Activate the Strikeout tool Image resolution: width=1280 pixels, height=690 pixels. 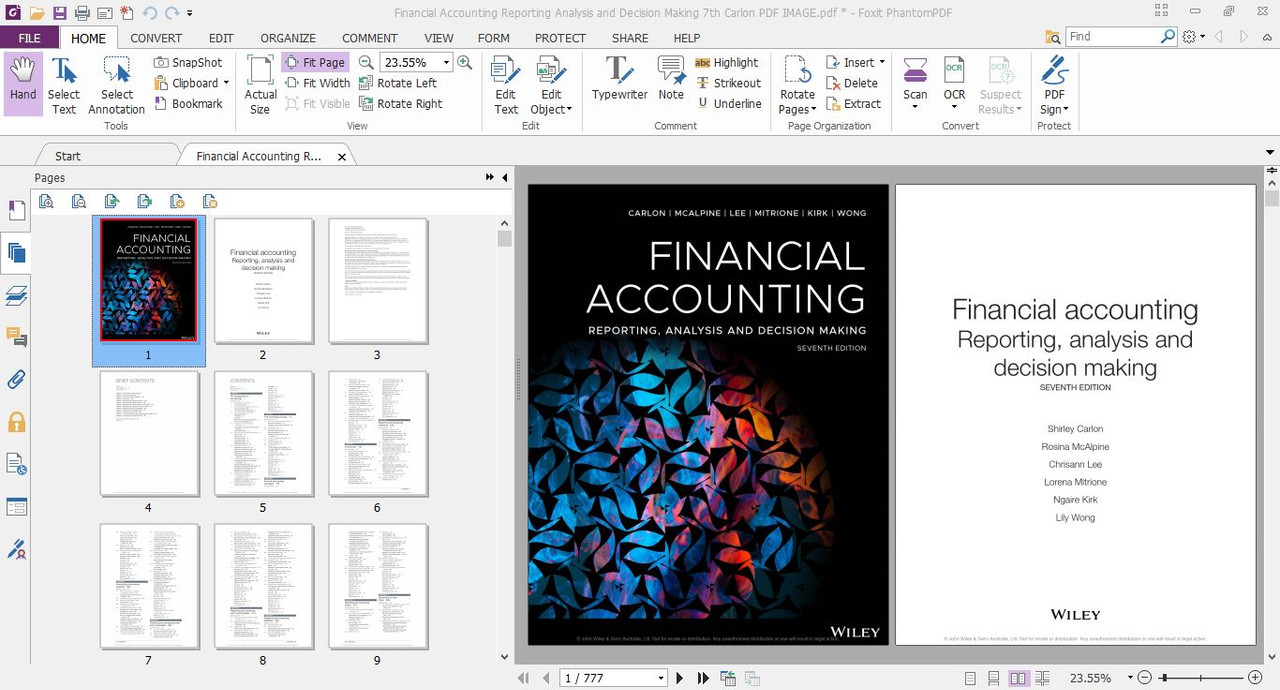tap(729, 83)
